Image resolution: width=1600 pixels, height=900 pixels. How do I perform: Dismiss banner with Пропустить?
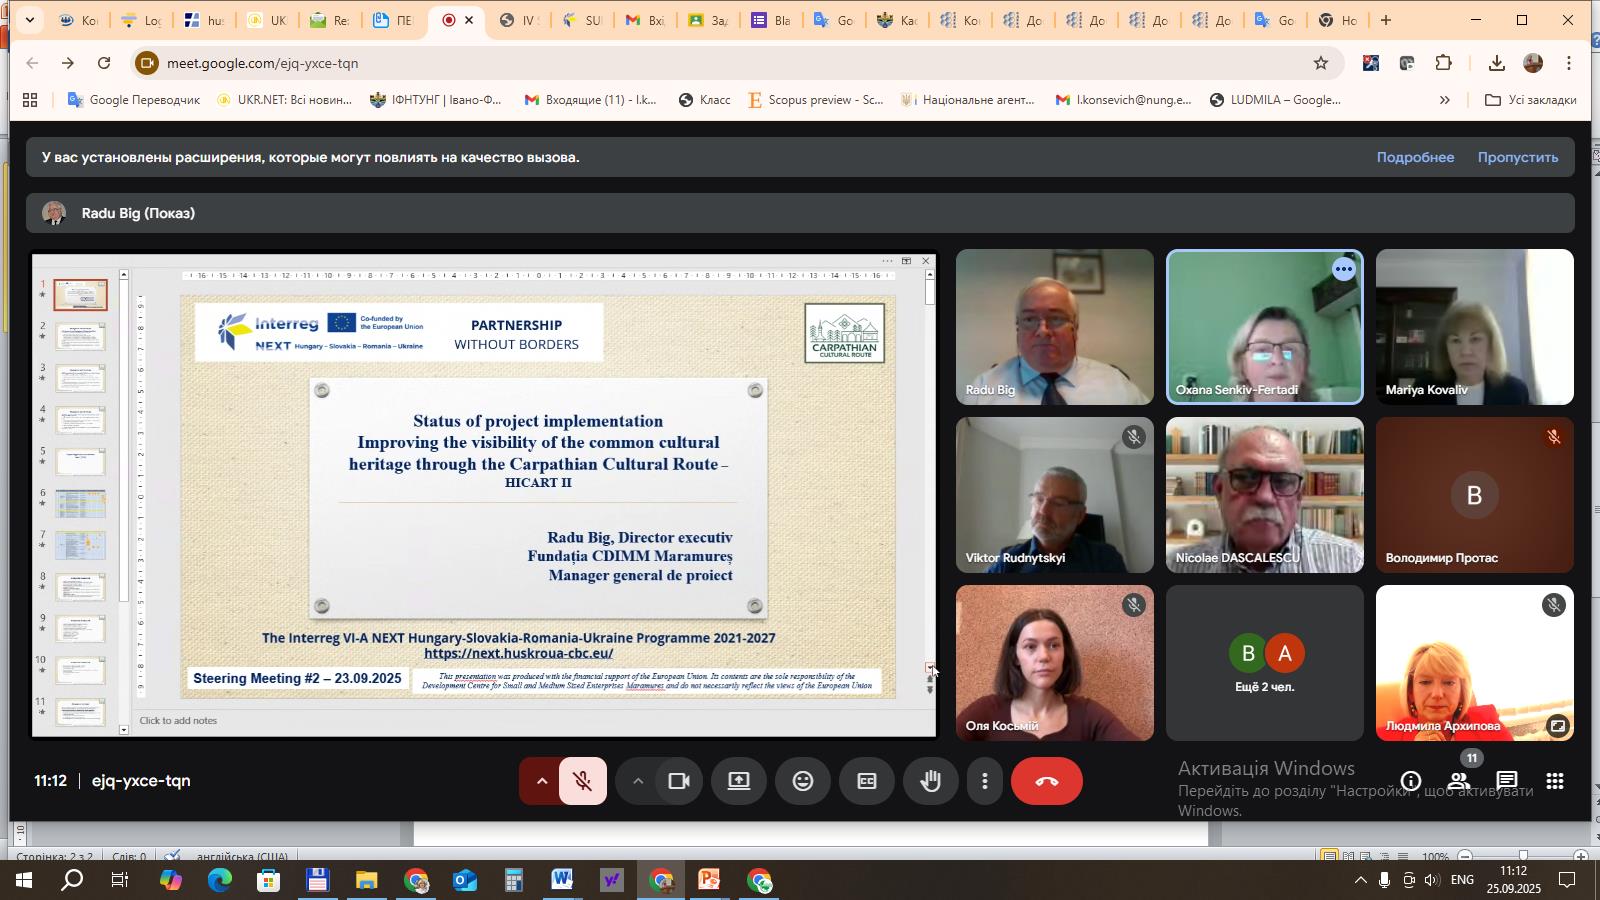point(1517,157)
